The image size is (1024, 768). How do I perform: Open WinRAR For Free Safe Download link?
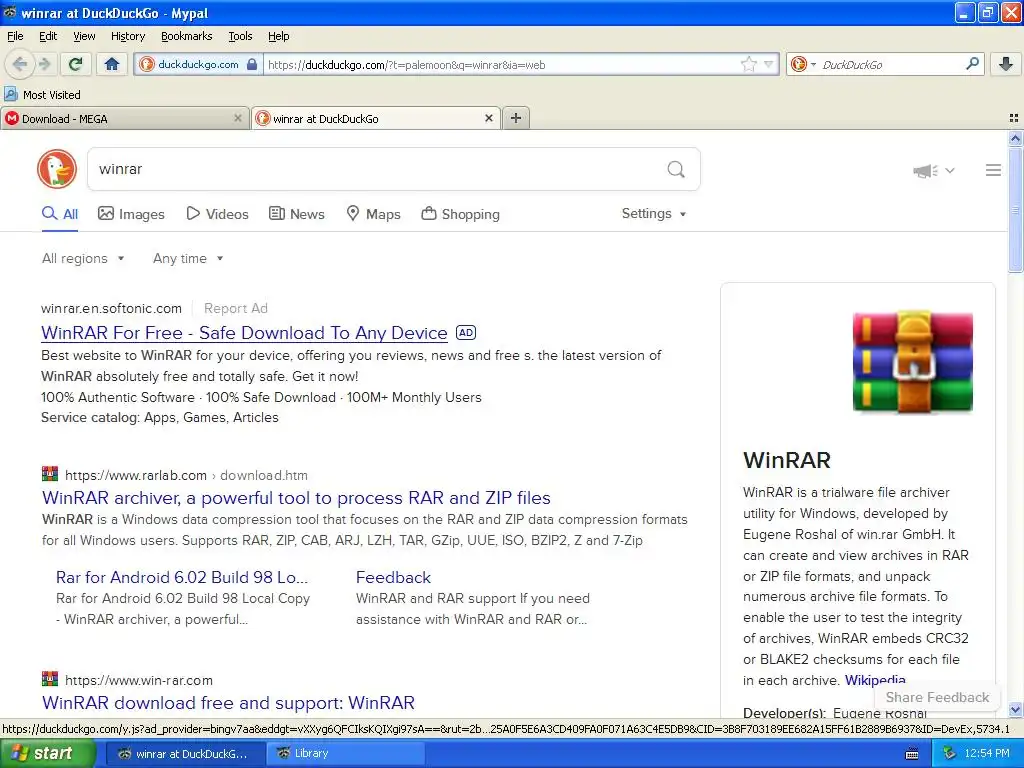click(244, 333)
